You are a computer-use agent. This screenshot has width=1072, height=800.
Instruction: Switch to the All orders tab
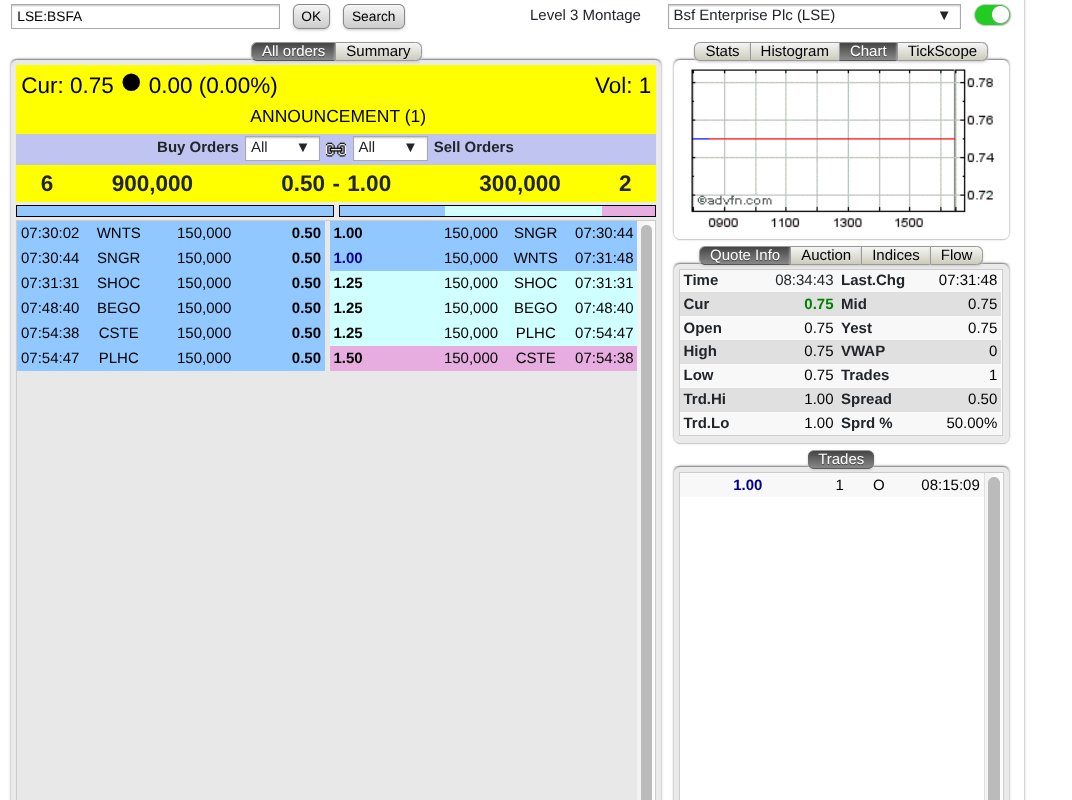point(293,51)
